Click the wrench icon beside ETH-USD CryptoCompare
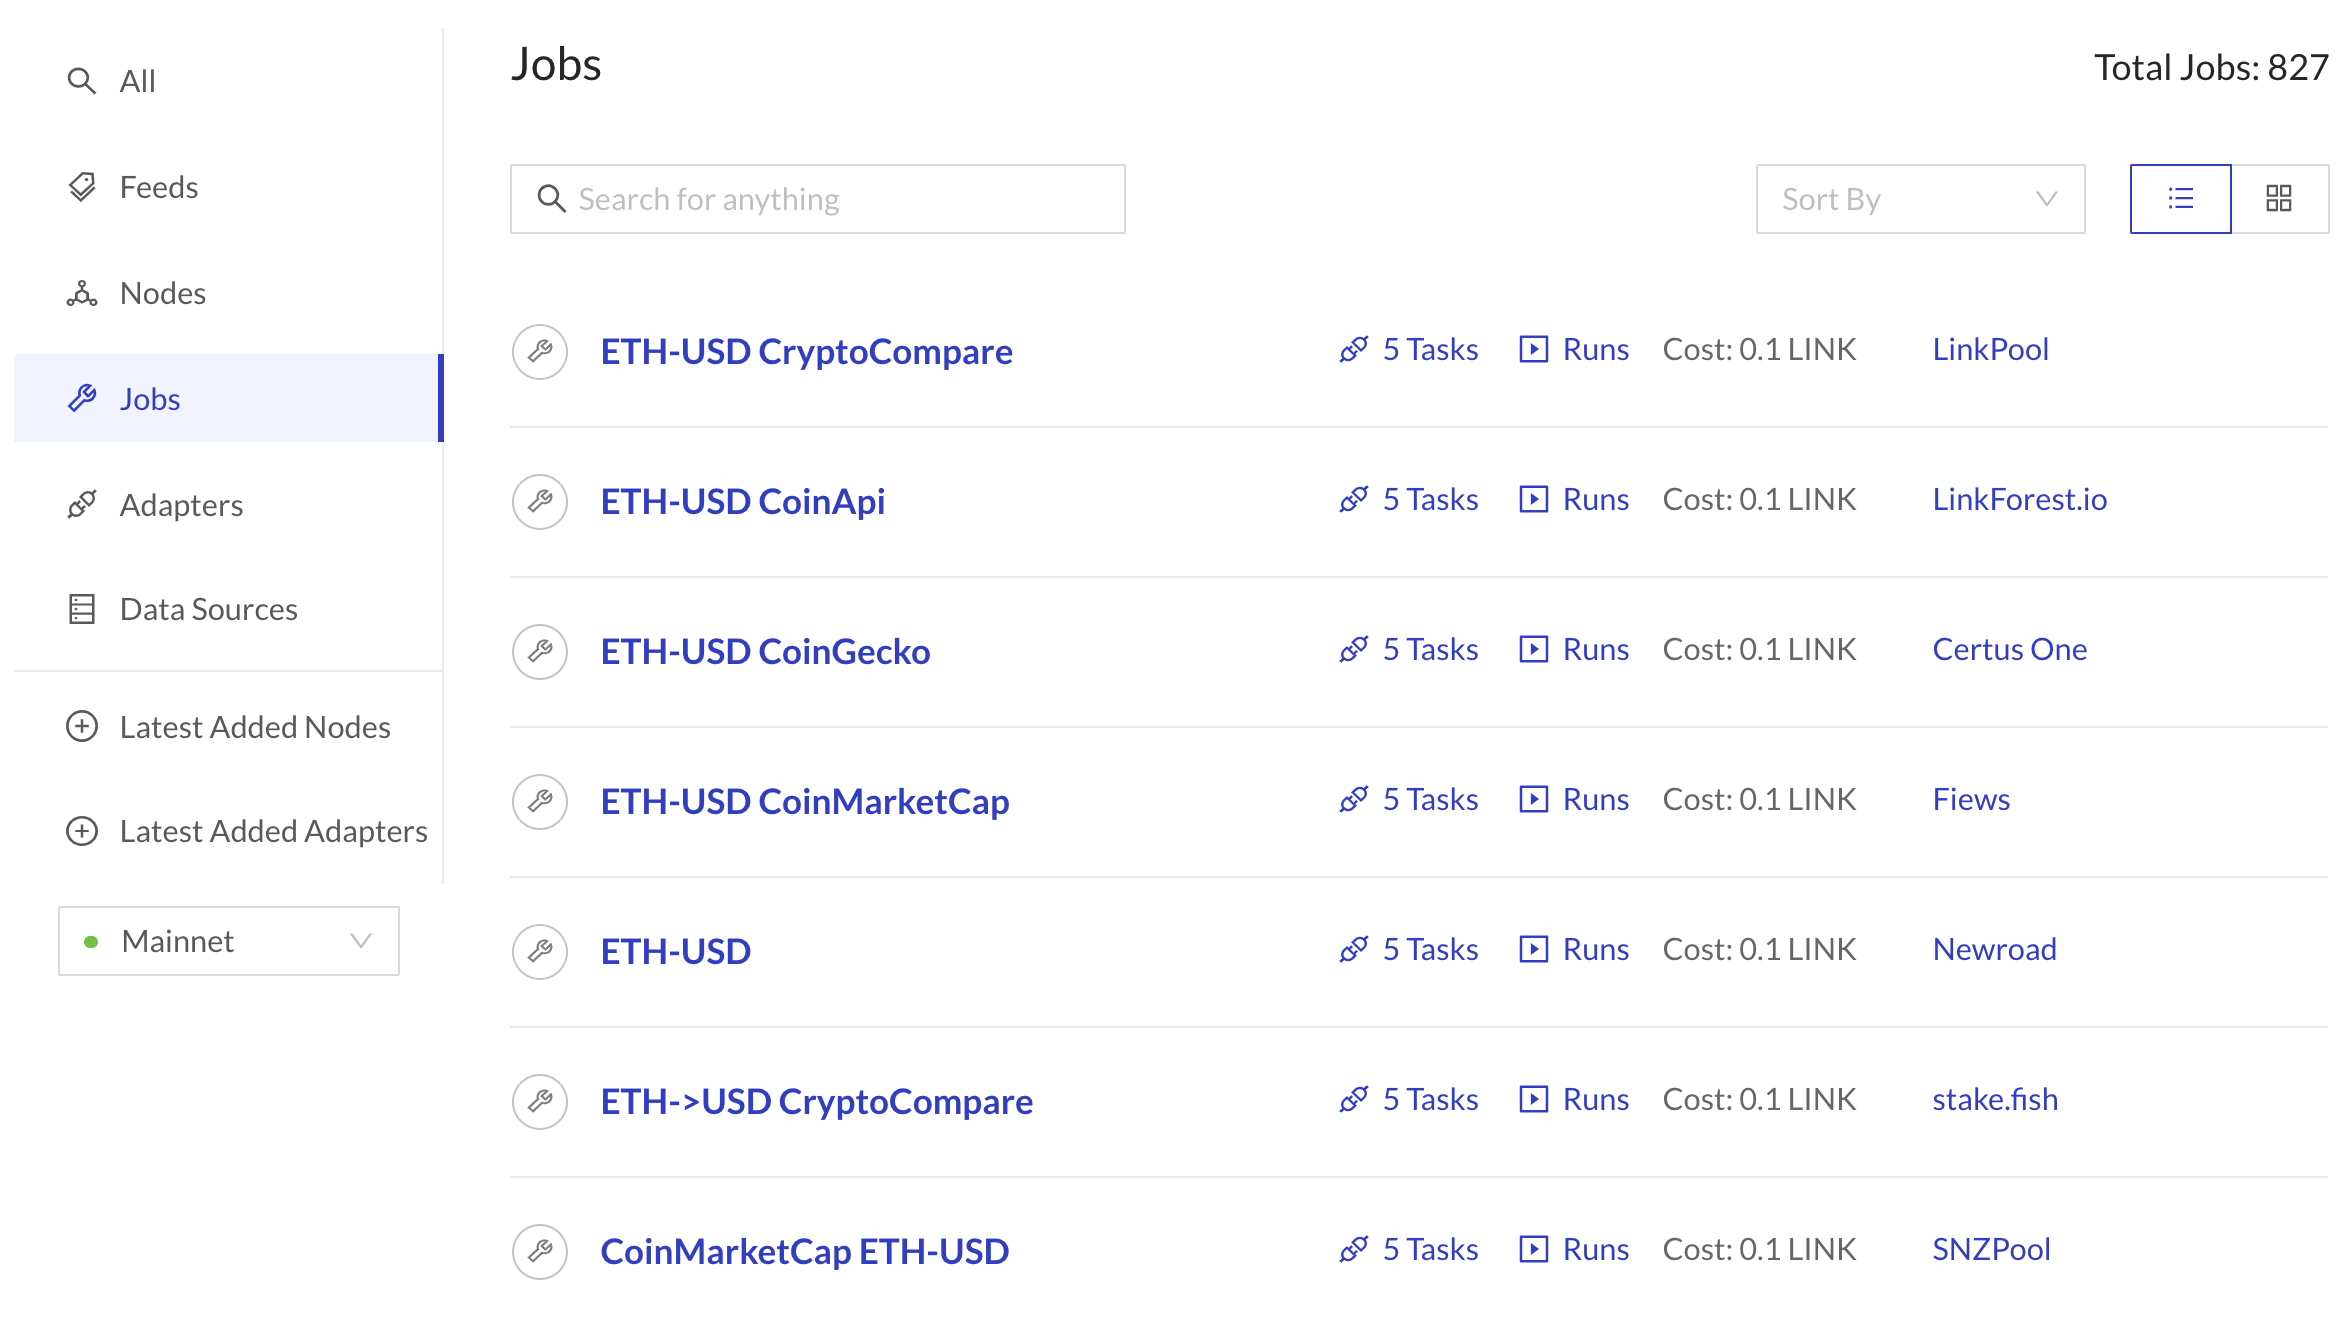2342x1326 pixels. [540, 351]
